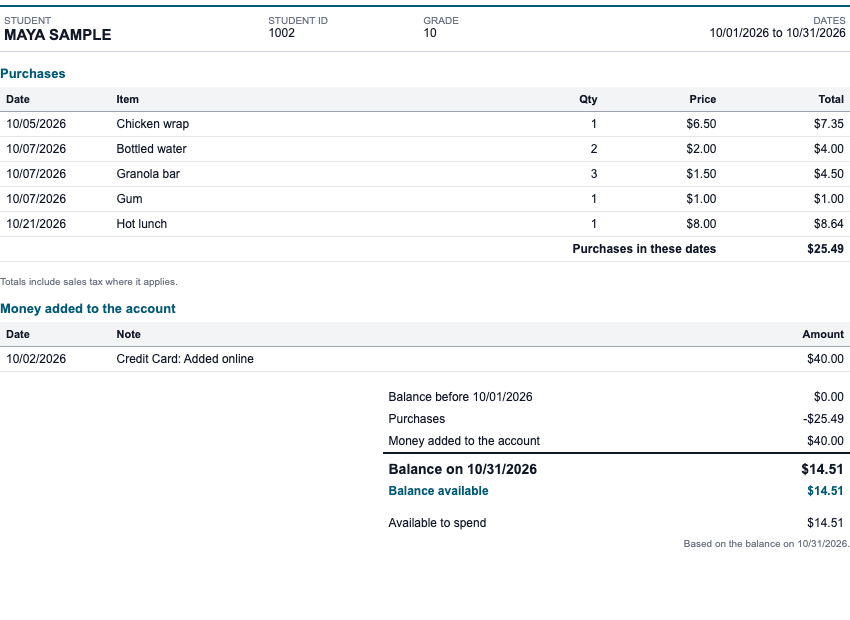Click the Item column header
The width and height of the screenshot is (850, 620).
(x=127, y=99)
